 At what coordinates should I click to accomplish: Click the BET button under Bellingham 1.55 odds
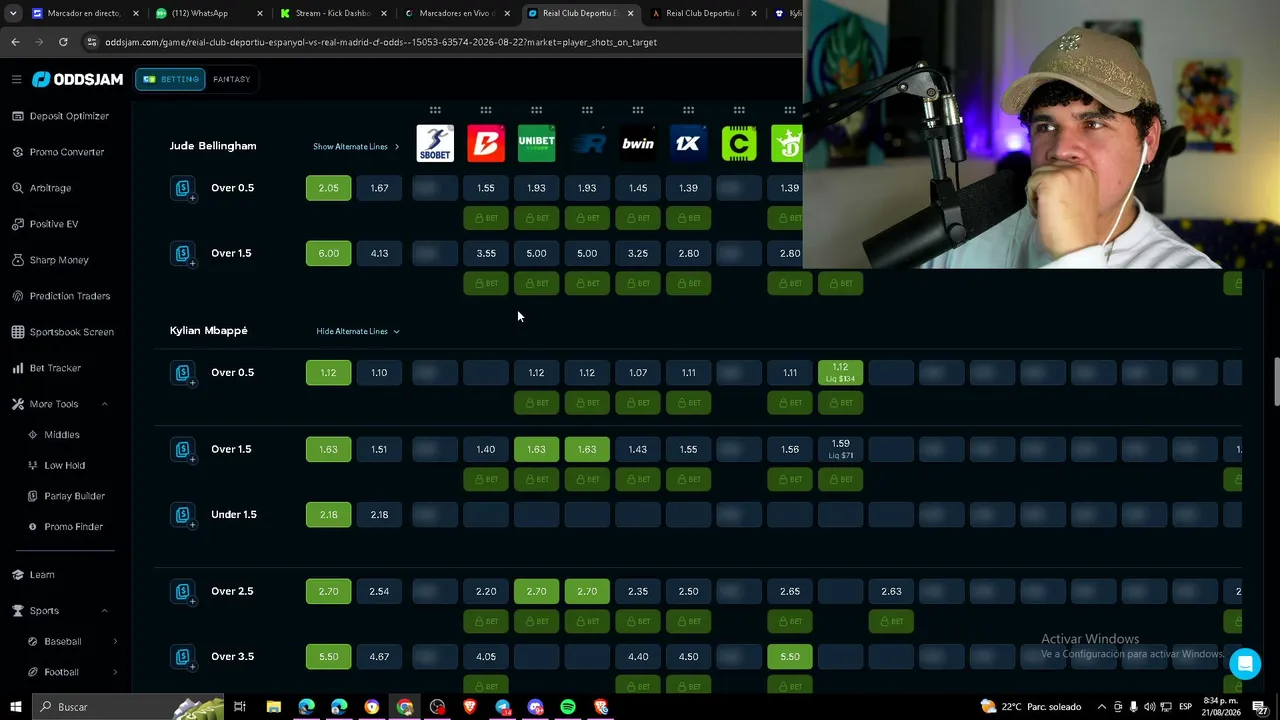[x=486, y=218]
